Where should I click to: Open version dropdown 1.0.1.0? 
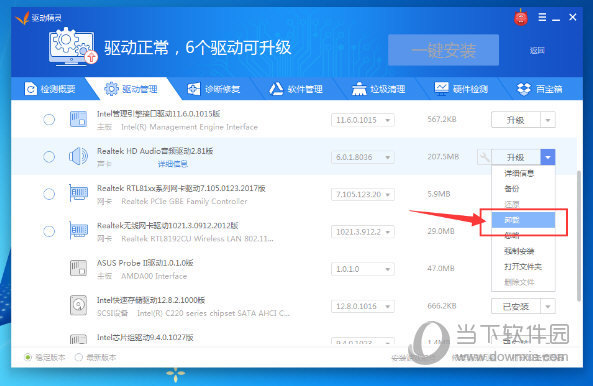pyautogui.click(x=363, y=269)
